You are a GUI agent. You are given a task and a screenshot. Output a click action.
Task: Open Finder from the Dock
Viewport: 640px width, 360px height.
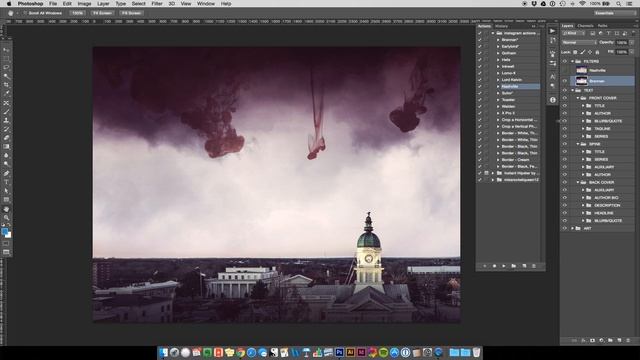(164, 352)
